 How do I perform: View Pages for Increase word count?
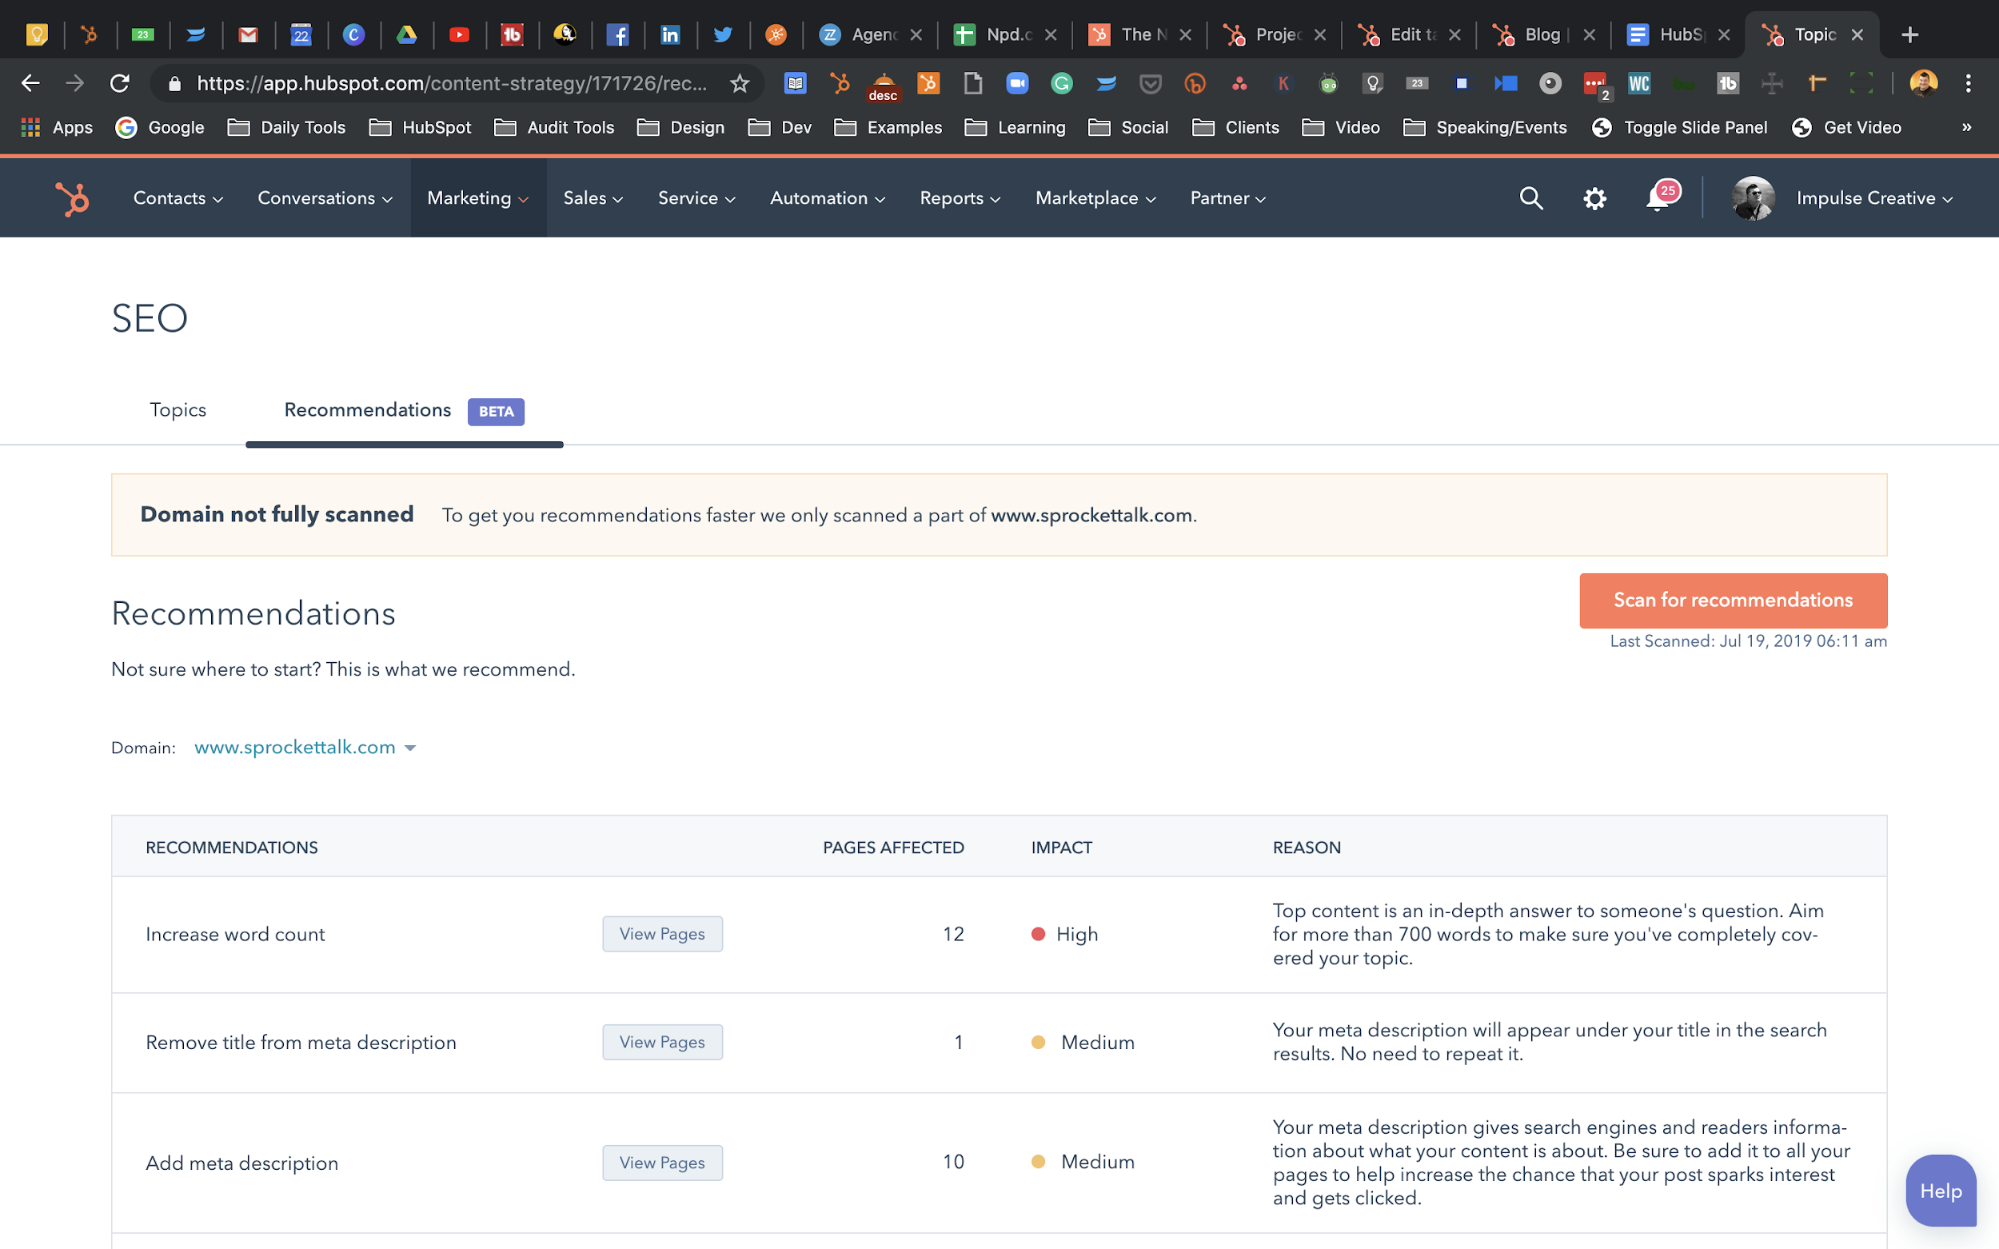661,934
